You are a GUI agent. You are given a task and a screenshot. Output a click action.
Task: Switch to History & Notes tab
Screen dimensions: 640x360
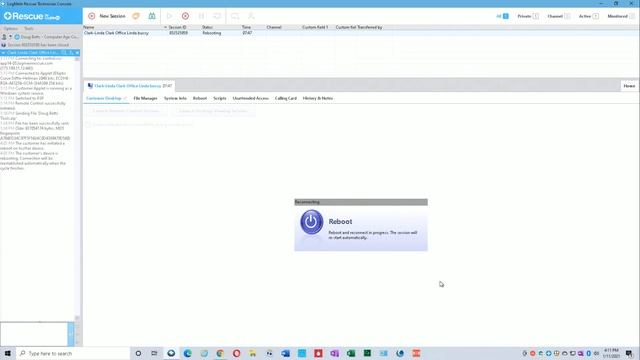point(318,98)
